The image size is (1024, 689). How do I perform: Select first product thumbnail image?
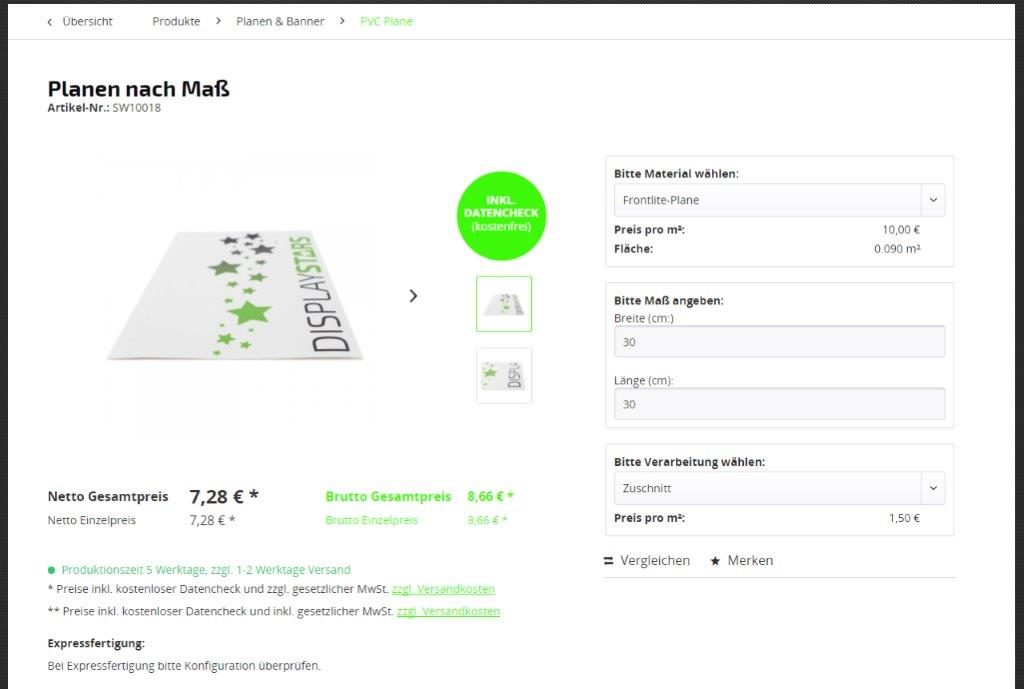(504, 304)
